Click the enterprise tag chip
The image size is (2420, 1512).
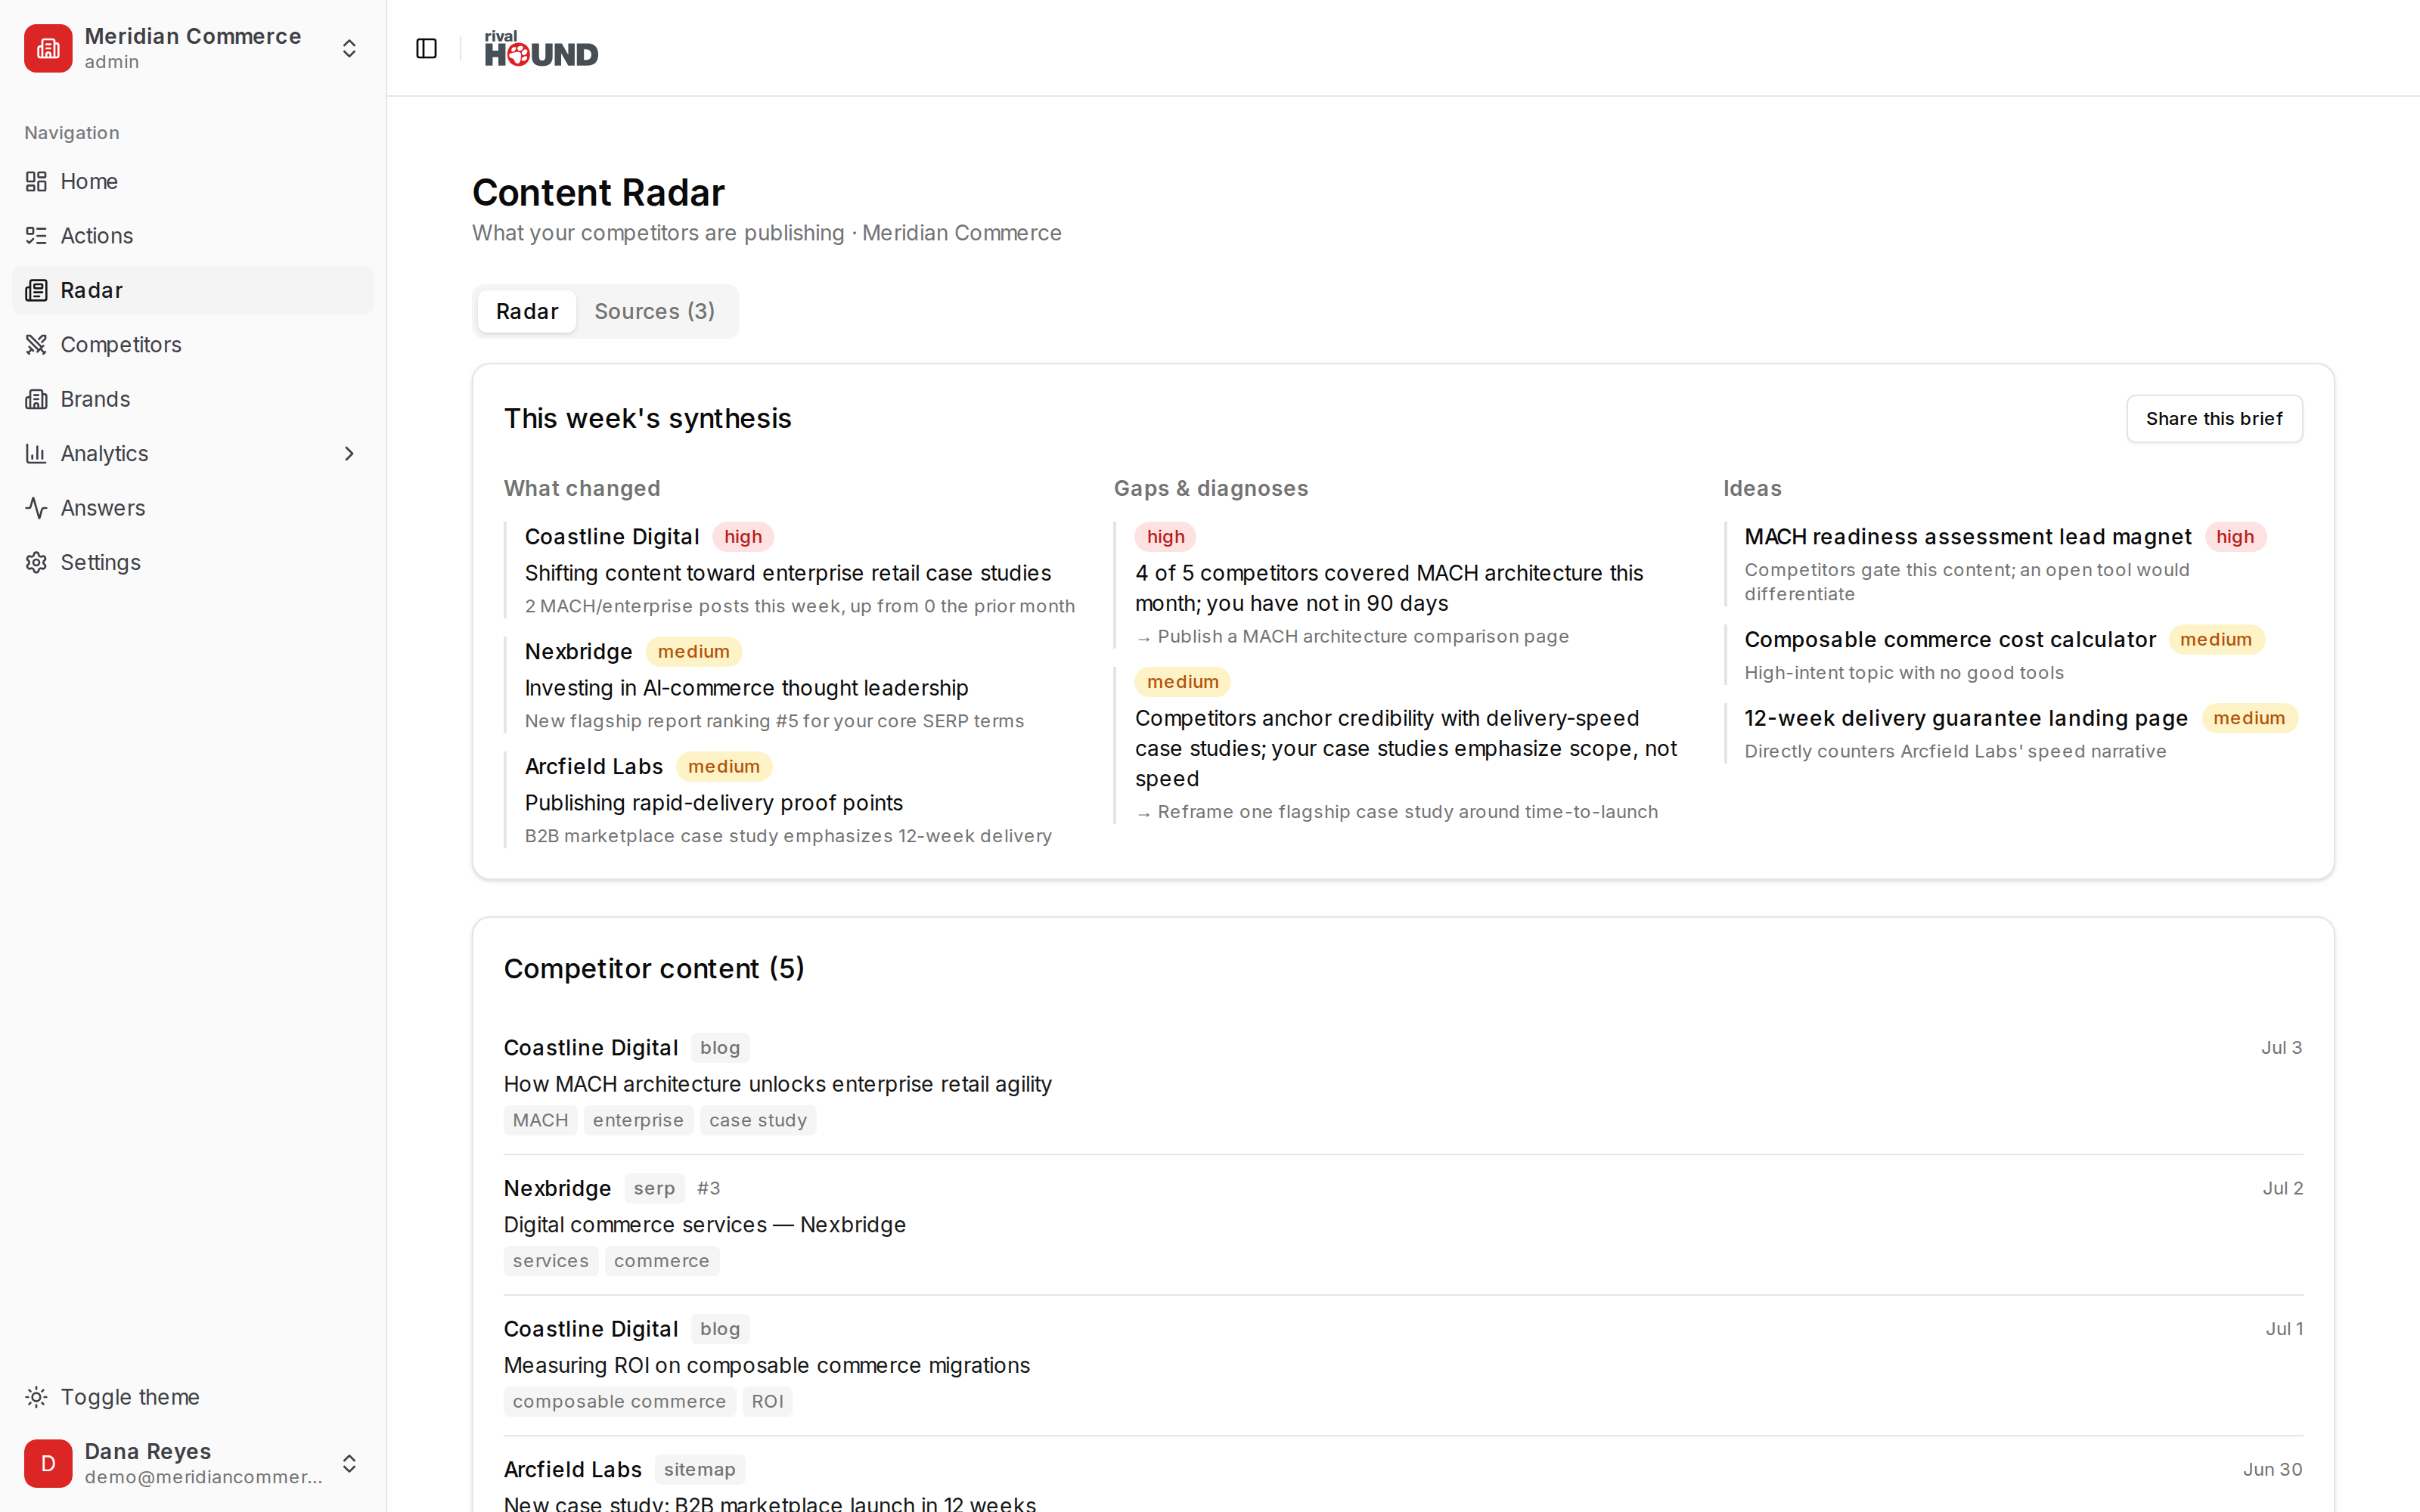point(638,1120)
